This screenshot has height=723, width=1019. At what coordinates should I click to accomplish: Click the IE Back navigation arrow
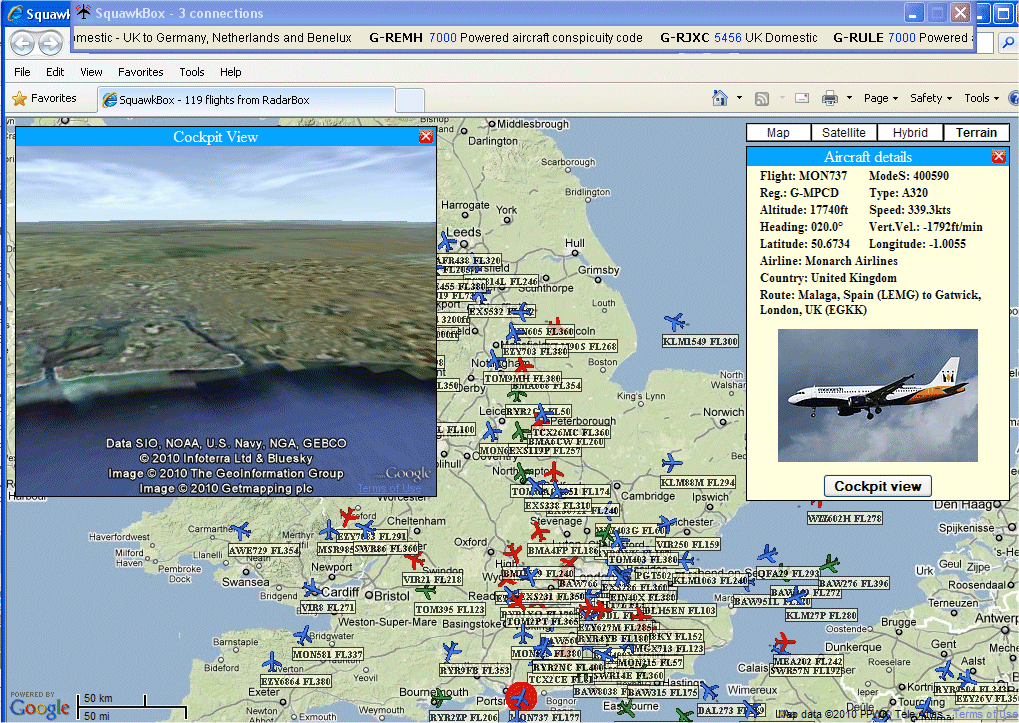tap(22, 43)
